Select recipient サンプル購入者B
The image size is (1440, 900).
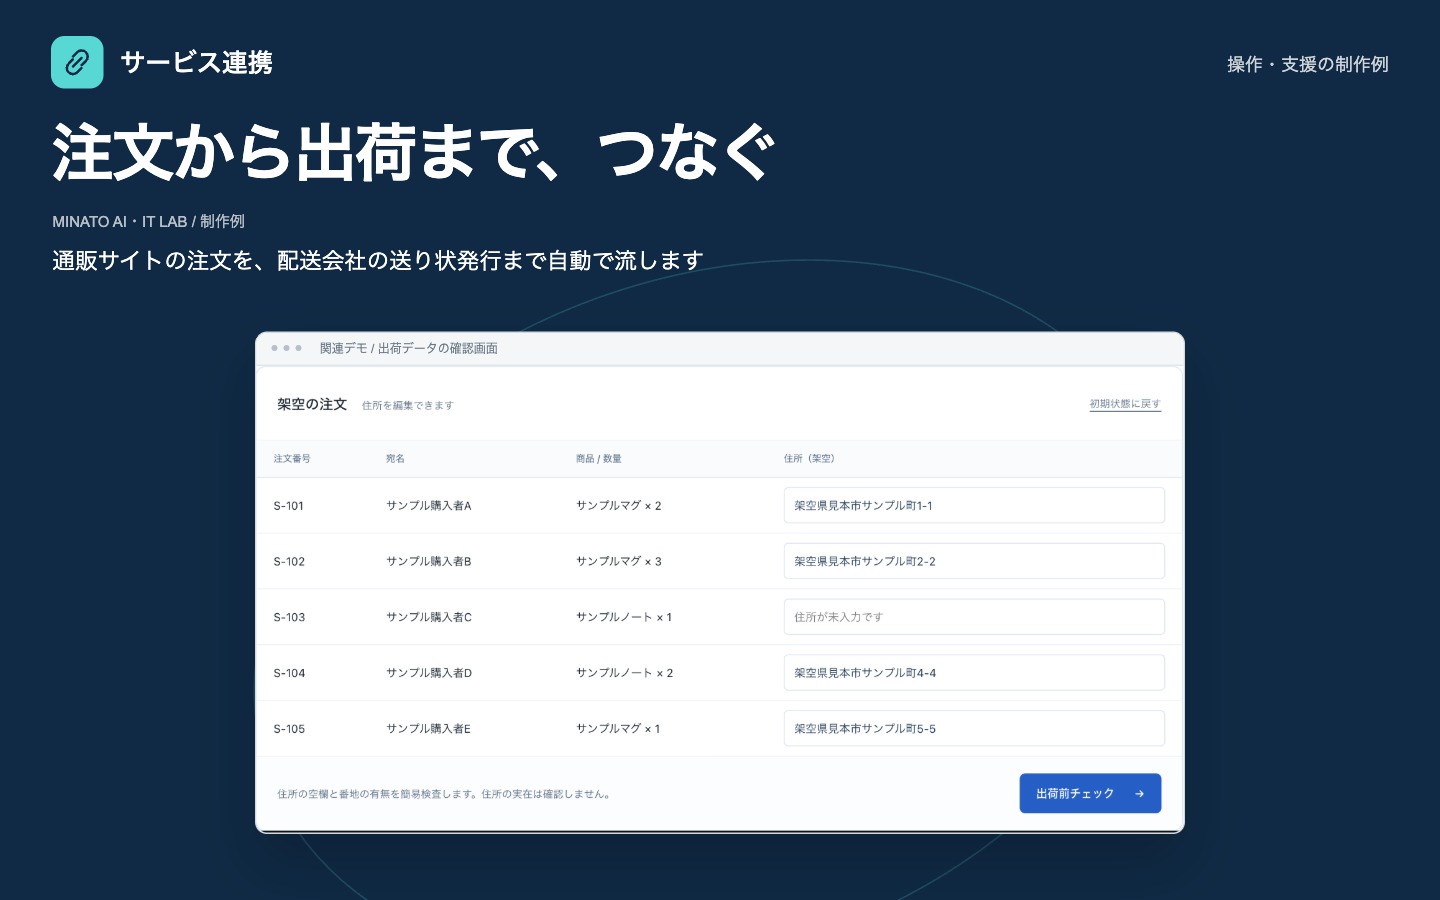tap(429, 562)
